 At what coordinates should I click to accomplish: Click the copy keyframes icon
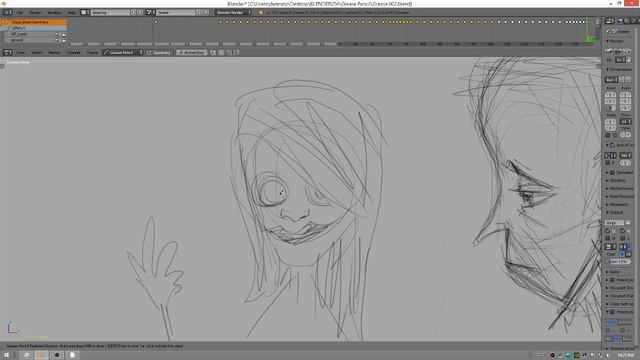229,53
